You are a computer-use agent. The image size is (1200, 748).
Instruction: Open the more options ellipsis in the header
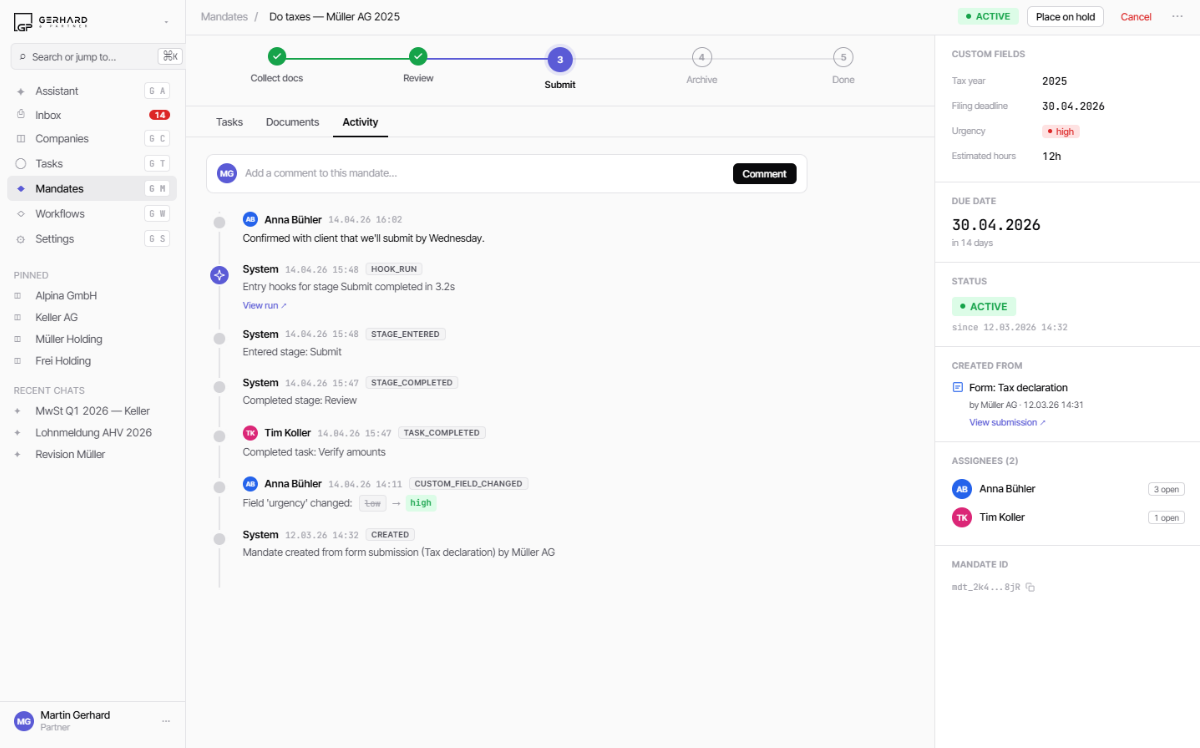point(1177,17)
